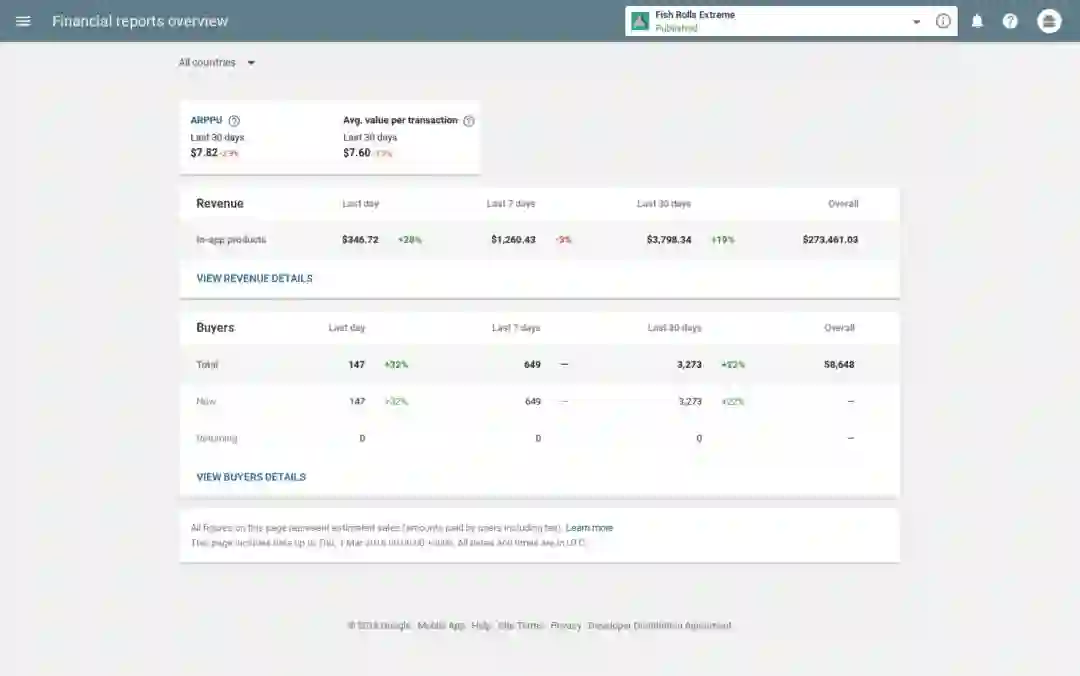
Task: Click the $7.82 ARPPU value
Action: pos(204,153)
